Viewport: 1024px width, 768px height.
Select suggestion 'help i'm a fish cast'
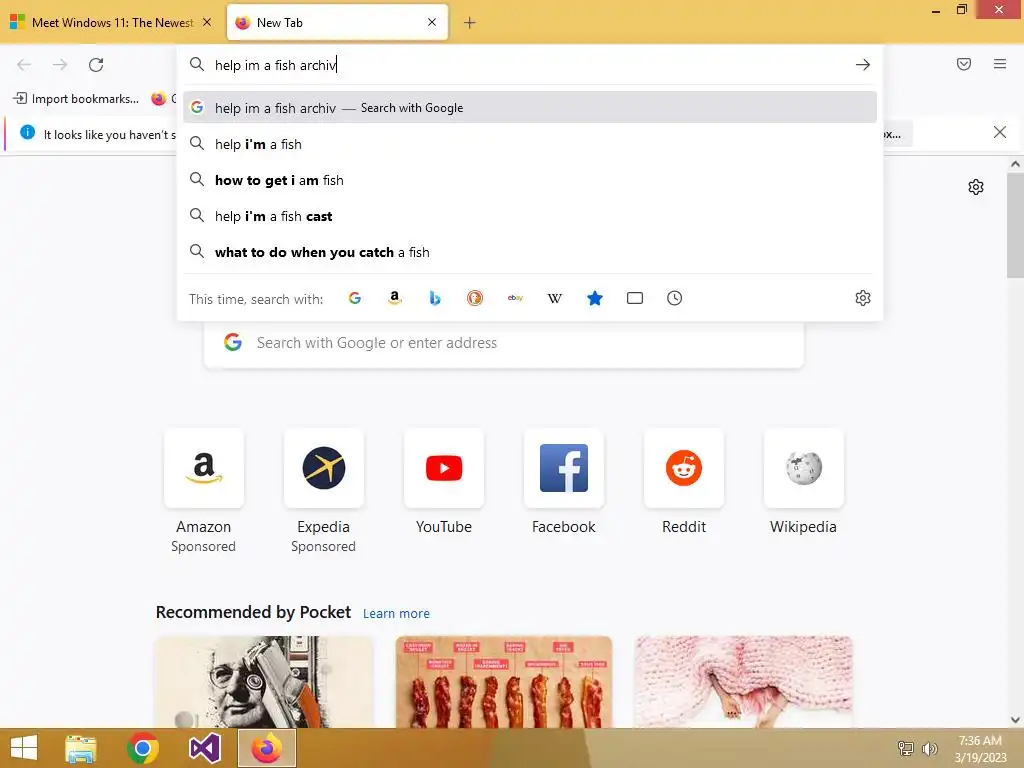click(530, 216)
